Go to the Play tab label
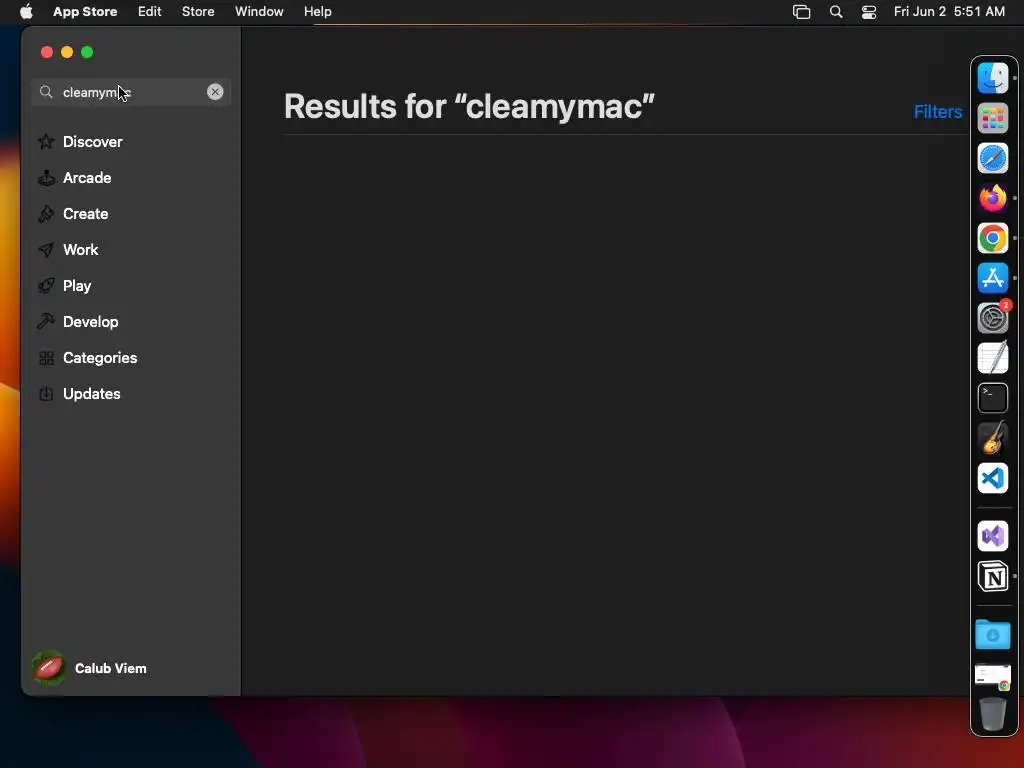This screenshot has height=768, width=1024. (77, 285)
